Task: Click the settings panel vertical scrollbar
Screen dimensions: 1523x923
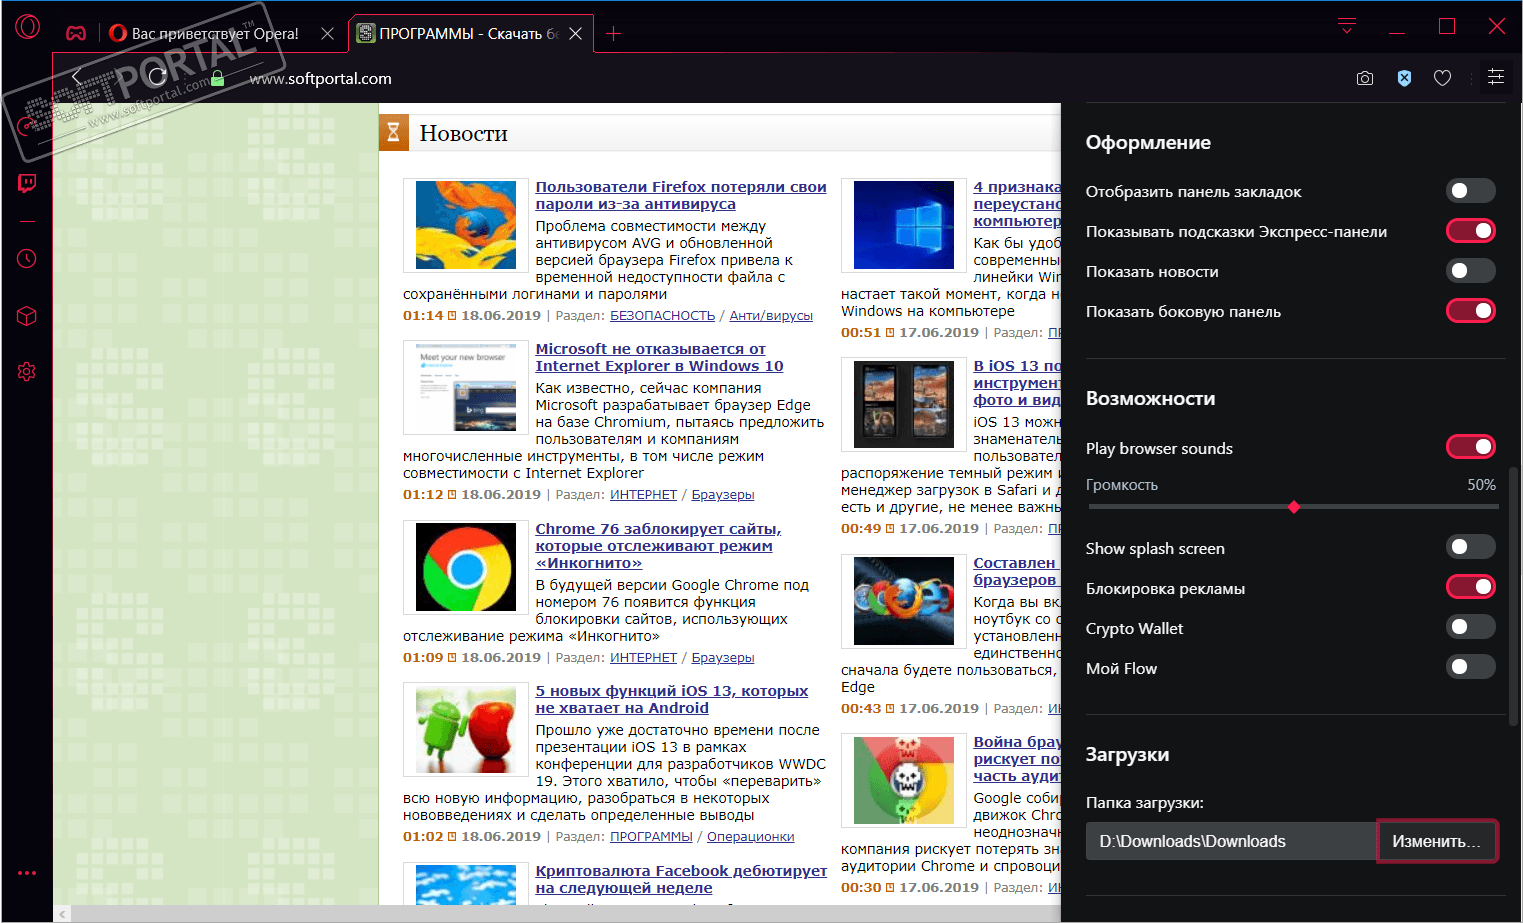Action: coord(1512,595)
